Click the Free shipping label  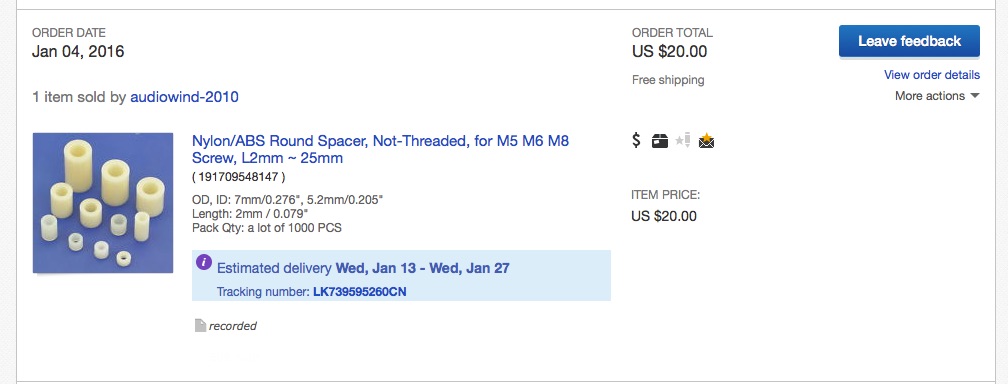tap(668, 80)
